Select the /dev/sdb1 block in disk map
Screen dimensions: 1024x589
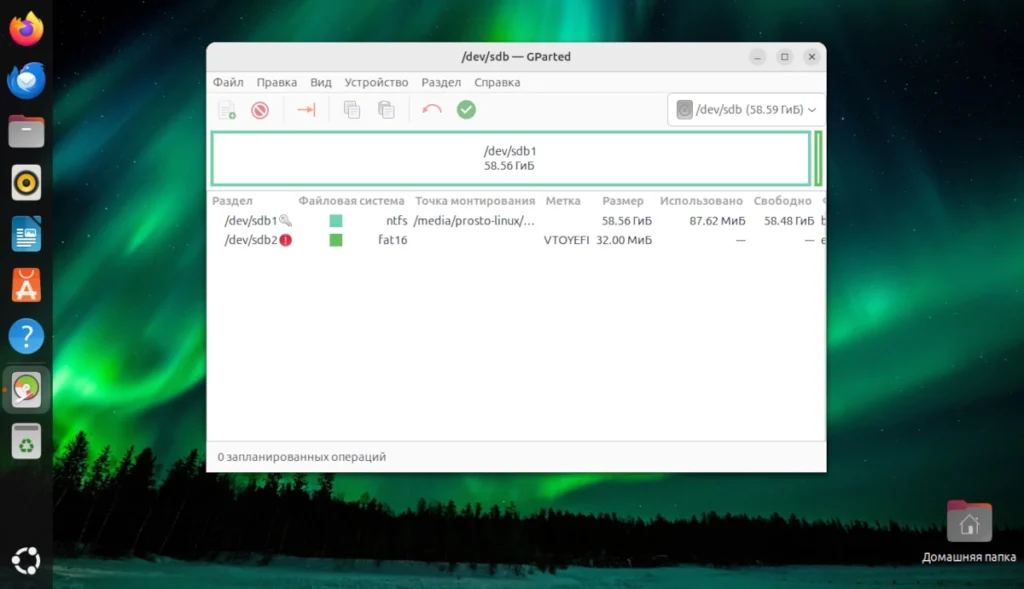tap(510, 159)
